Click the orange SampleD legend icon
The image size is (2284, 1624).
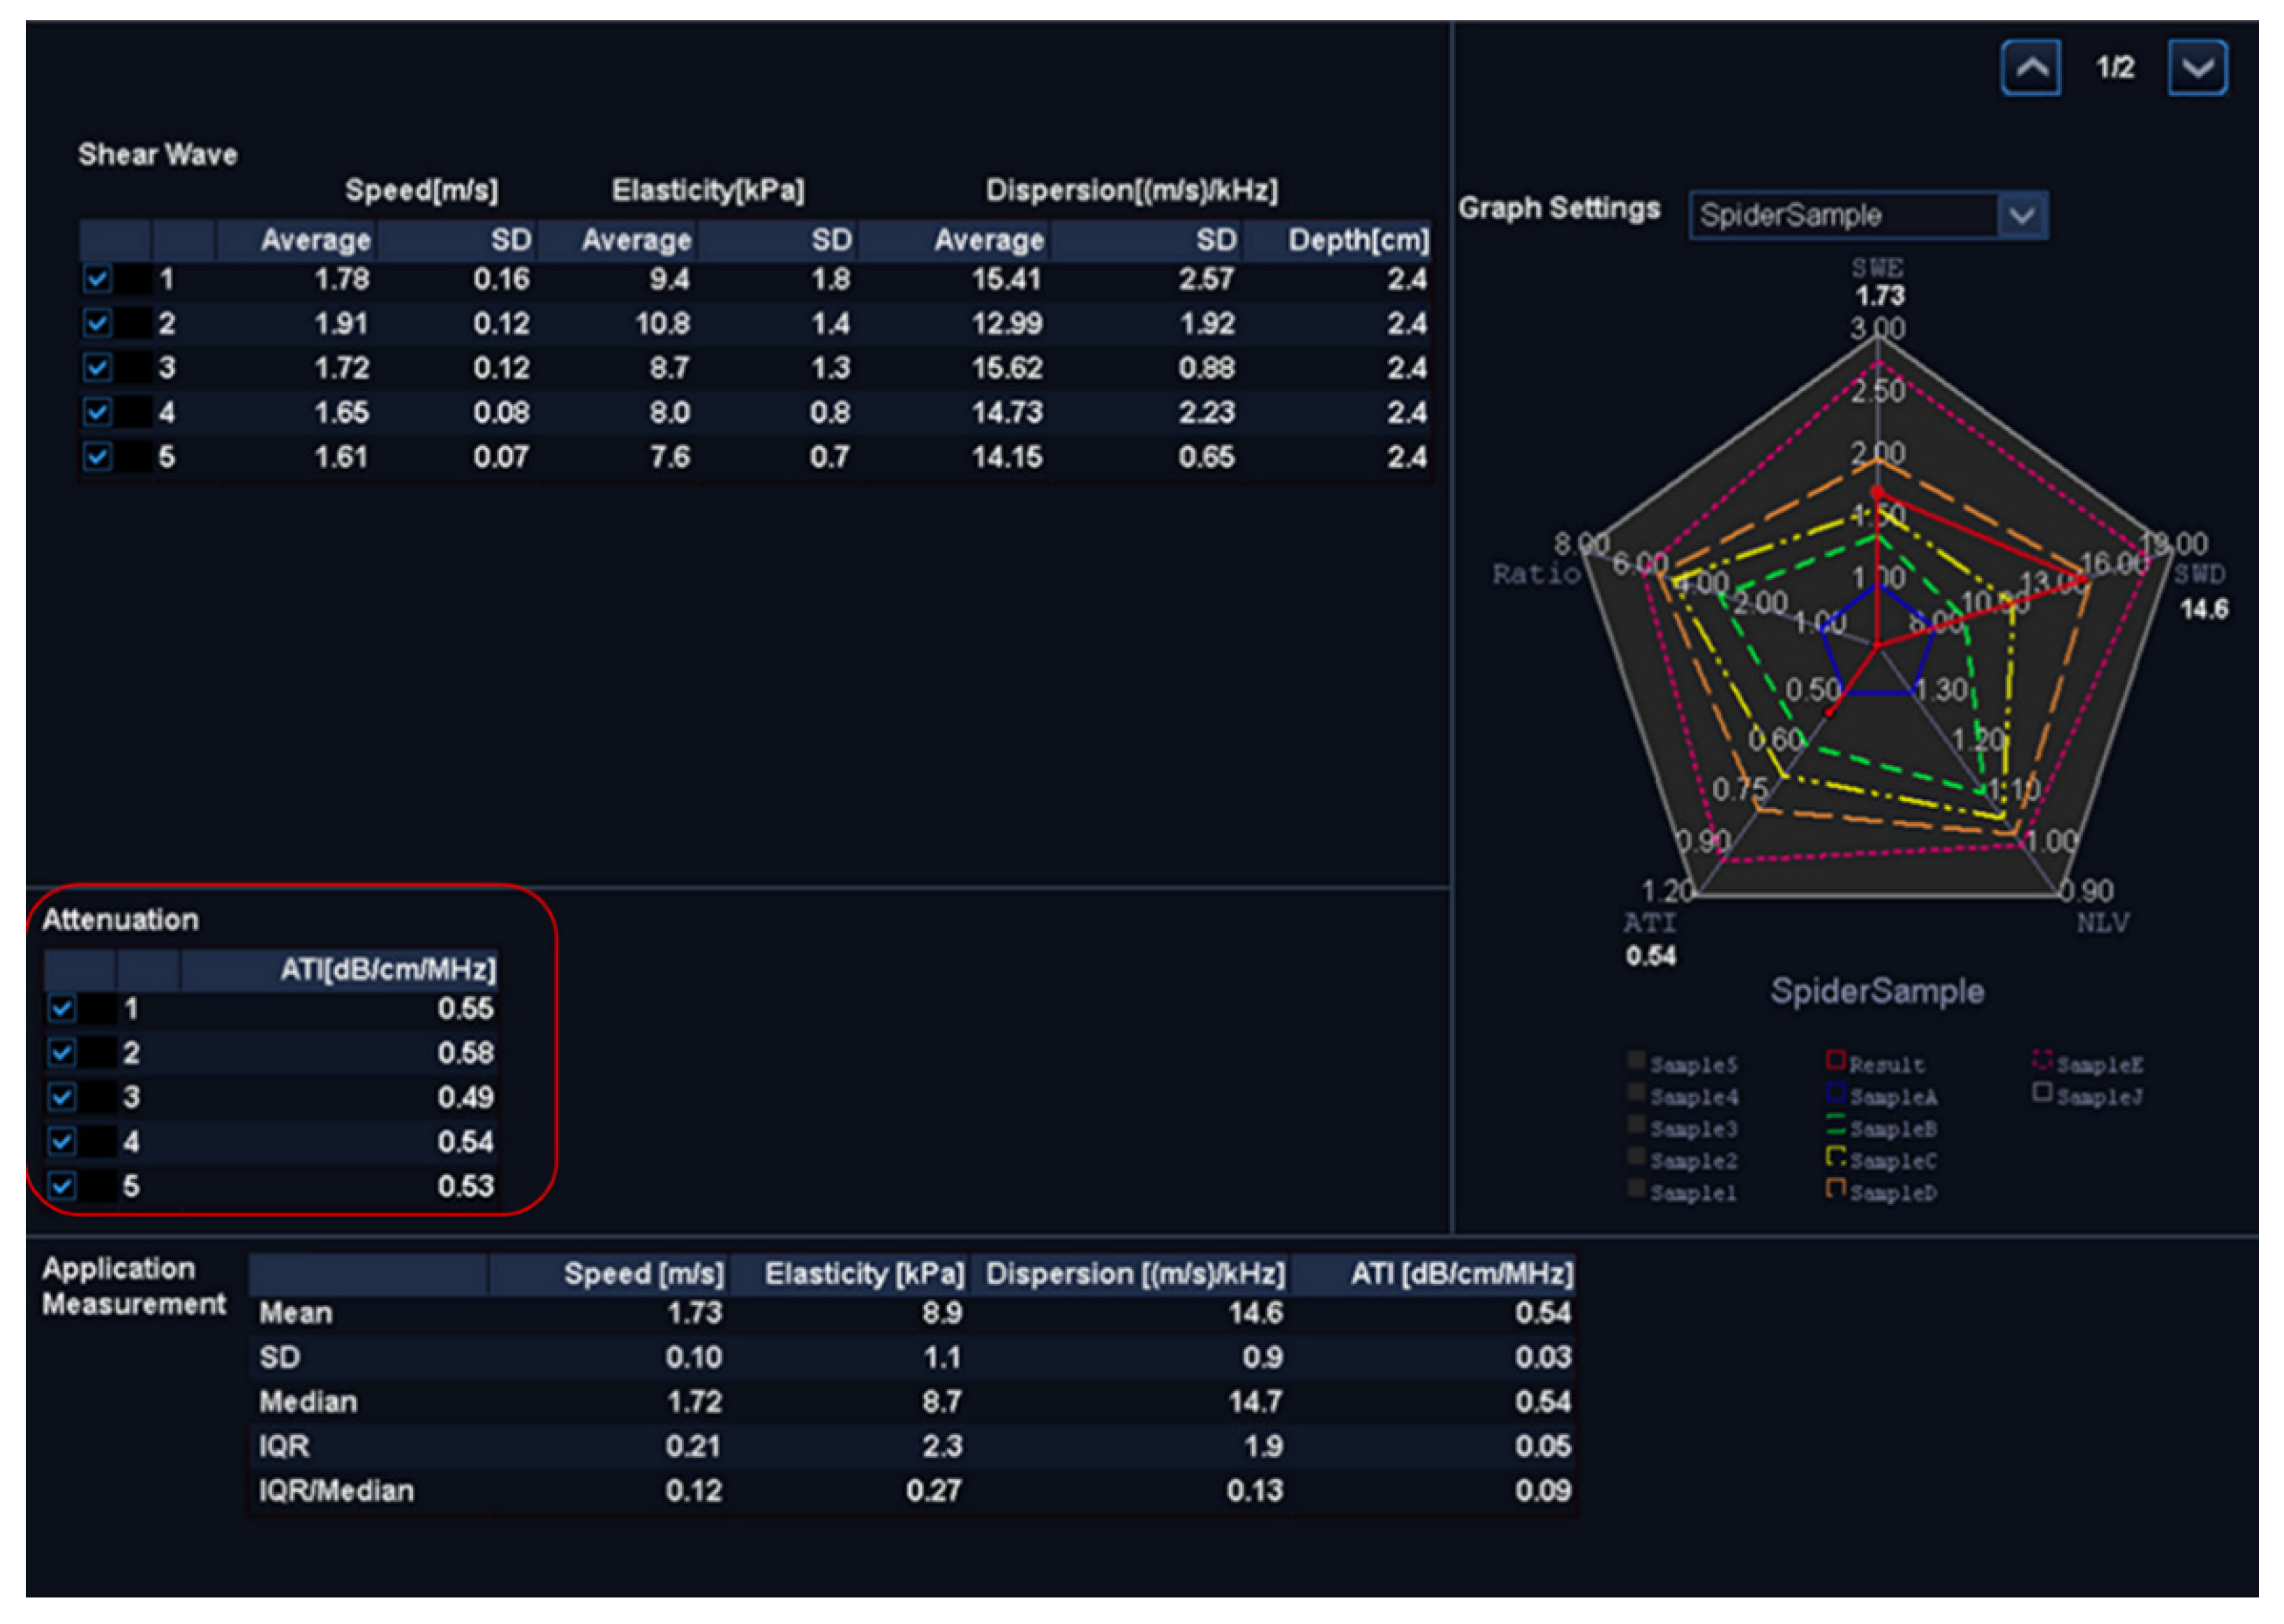click(x=1835, y=1189)
